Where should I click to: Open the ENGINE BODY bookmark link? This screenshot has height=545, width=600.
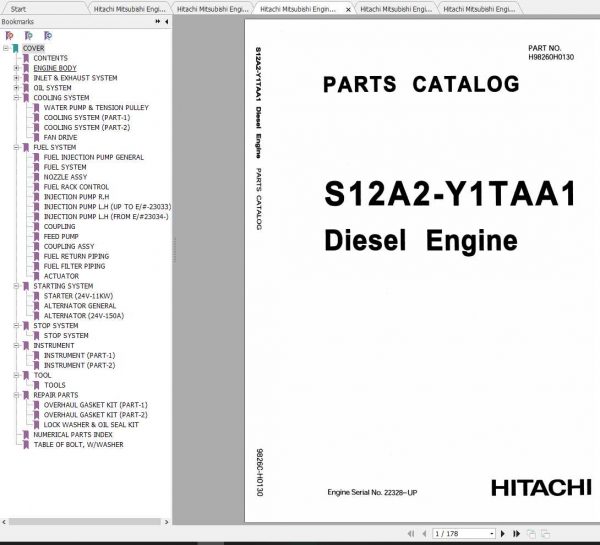click(55, 68)
